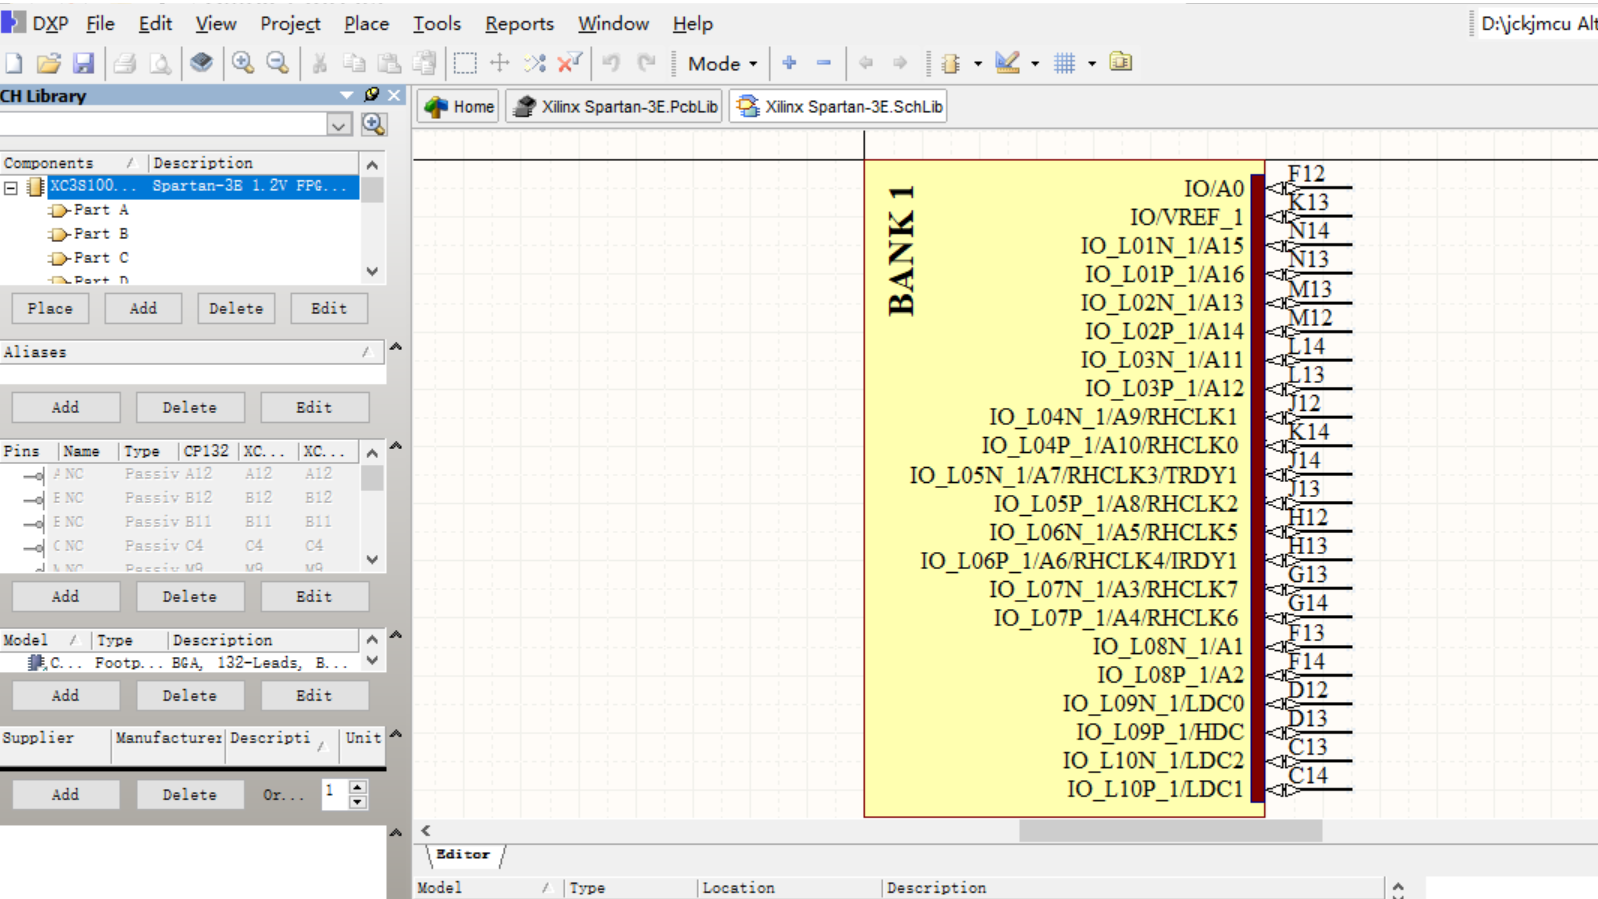This screenshot has width=1598, height=899.
Task: Select pin row A12 in Pins list
Action: (180, 474)
